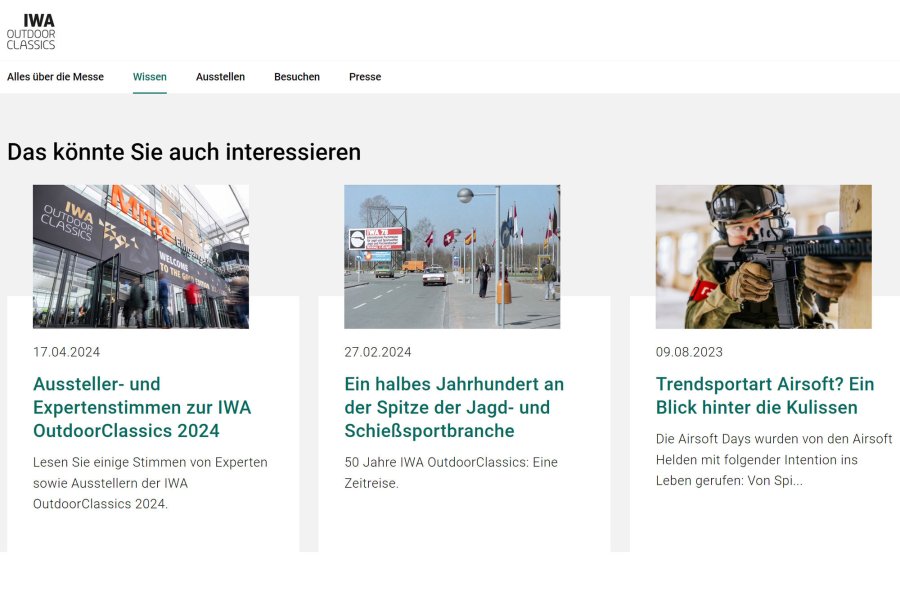
Task: Open the Alles über die Messe menu
Action: [55, 77]
